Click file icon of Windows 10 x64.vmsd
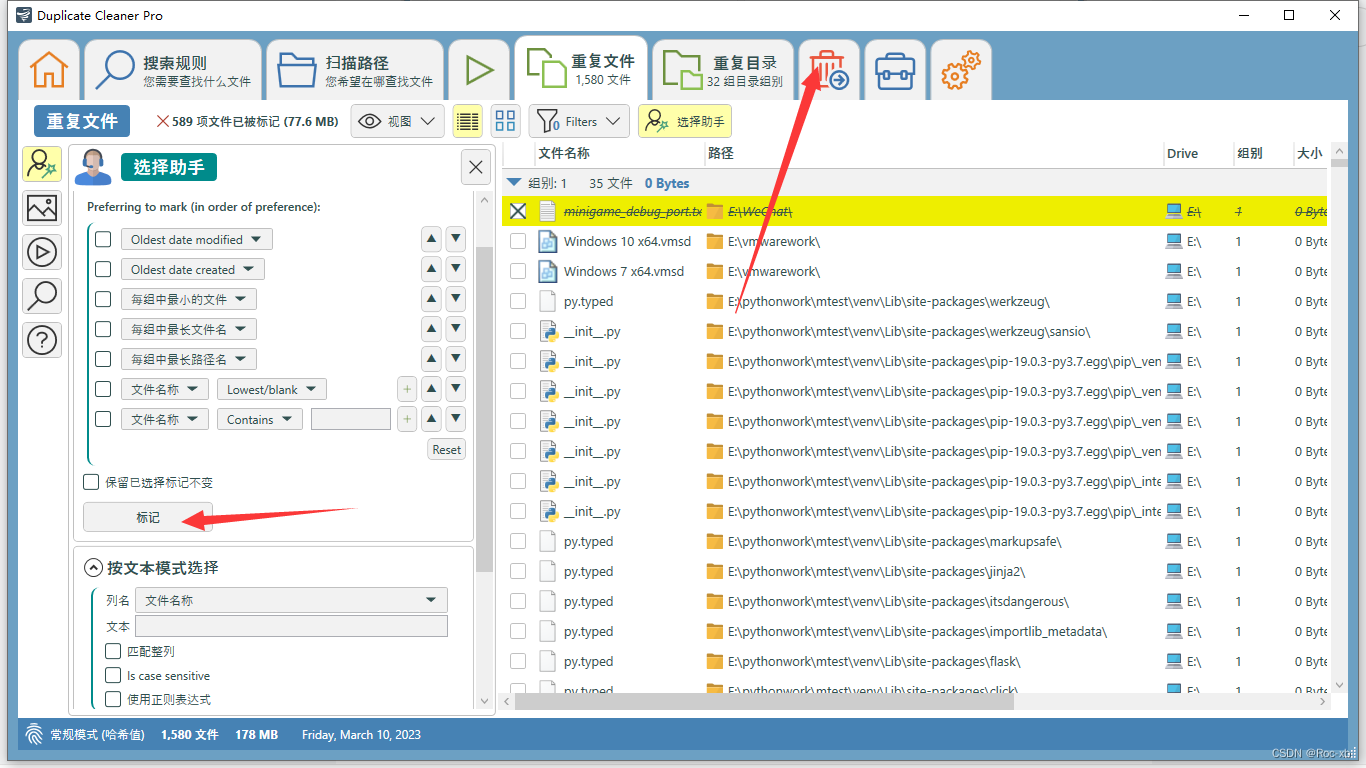This screenshot has width=1366, height=768. click(547, 241)
